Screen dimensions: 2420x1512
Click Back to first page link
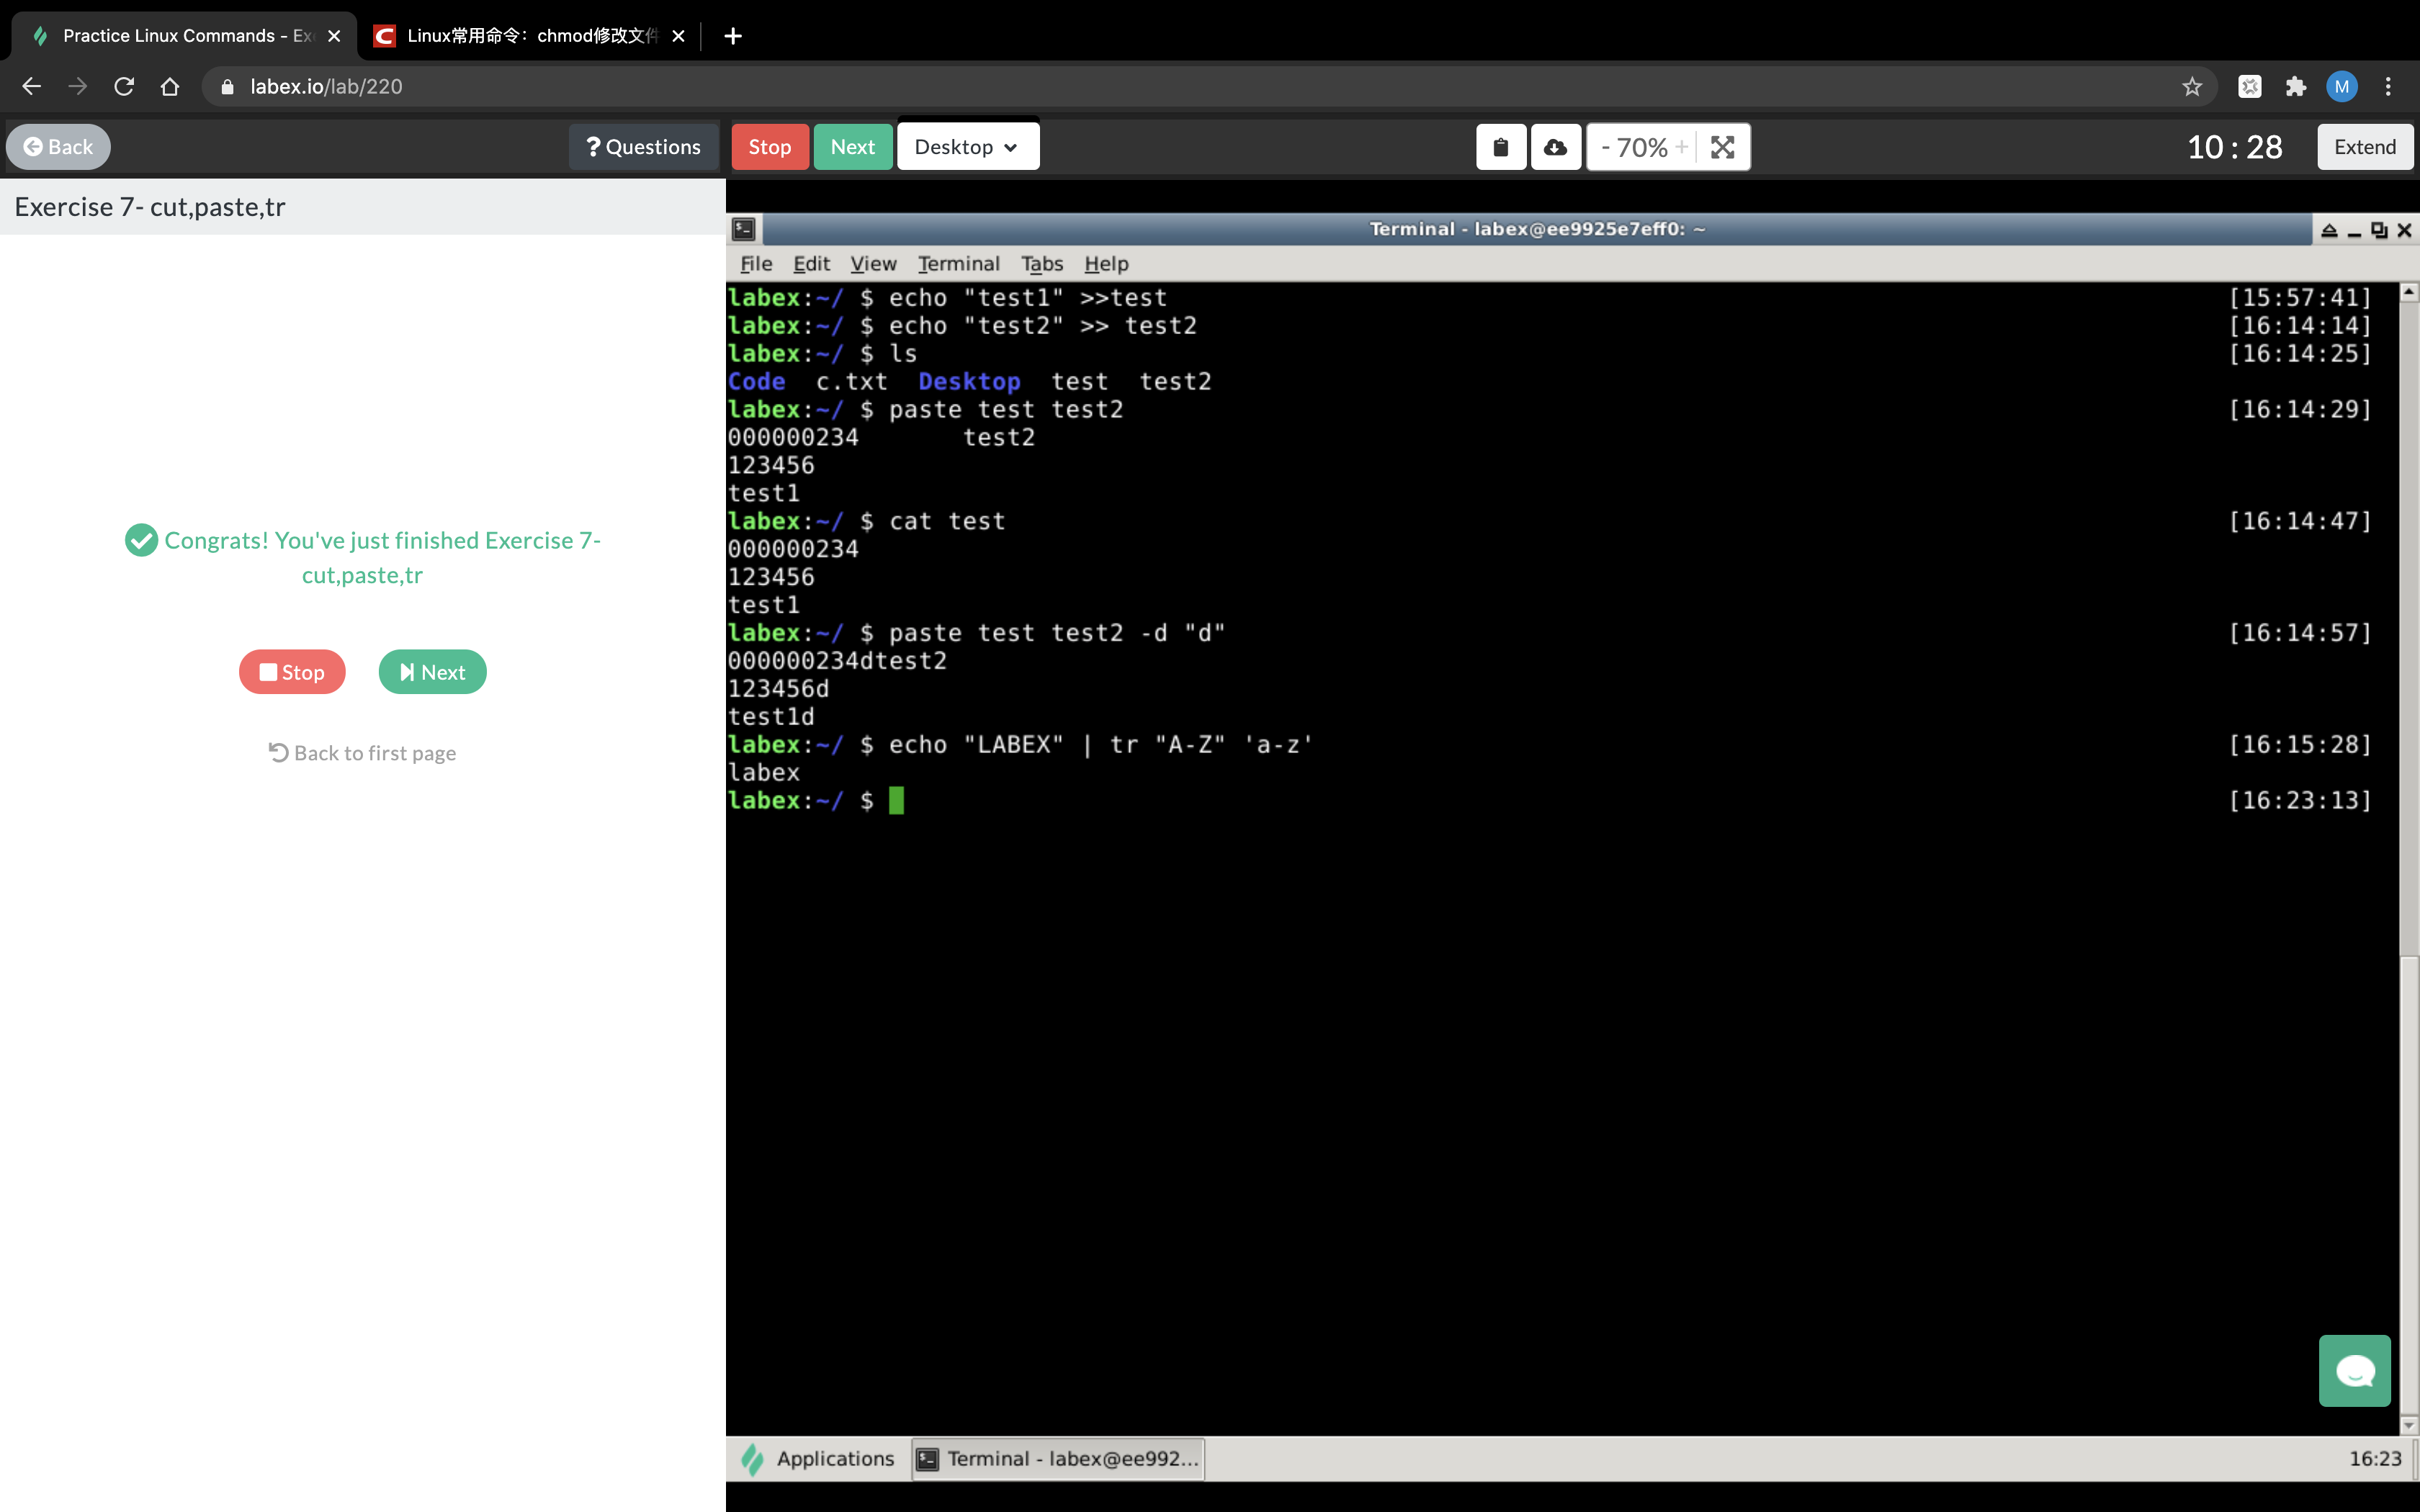pyautogui.click(x=361, y=751)
